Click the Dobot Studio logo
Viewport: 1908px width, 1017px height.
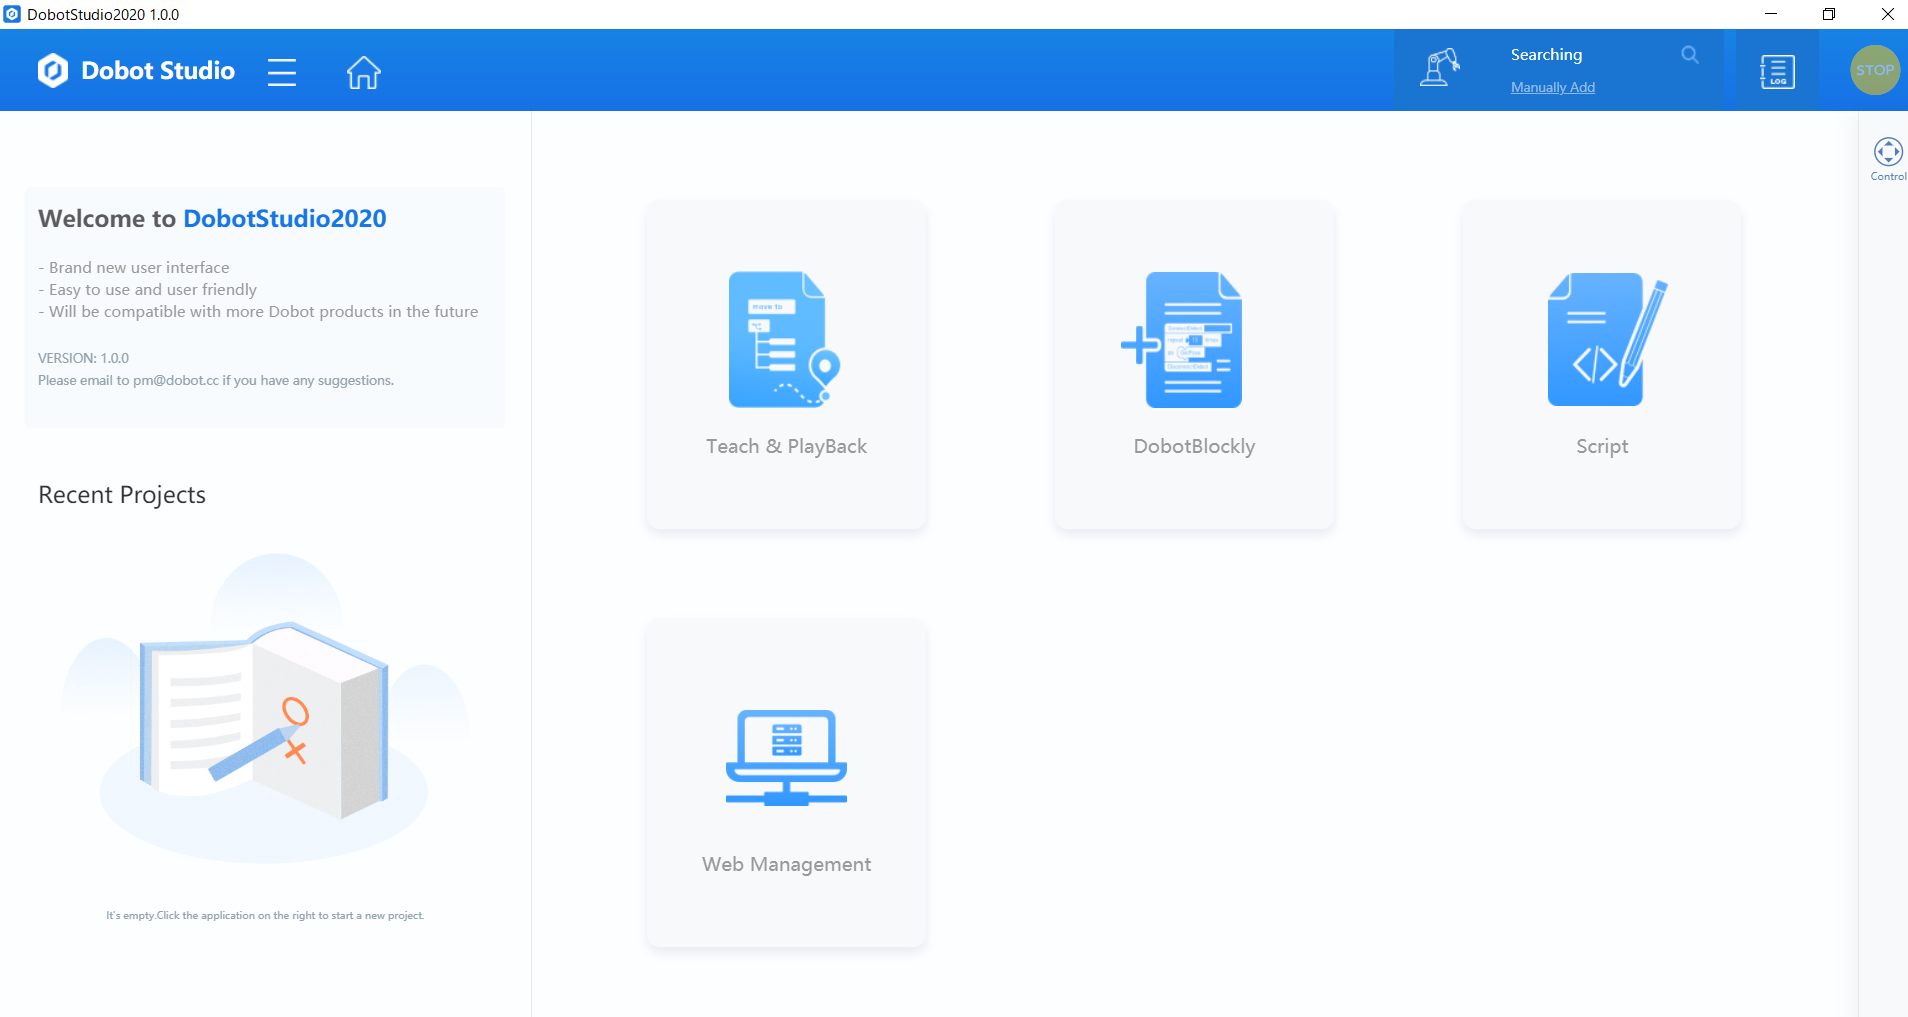click(136, 71)
